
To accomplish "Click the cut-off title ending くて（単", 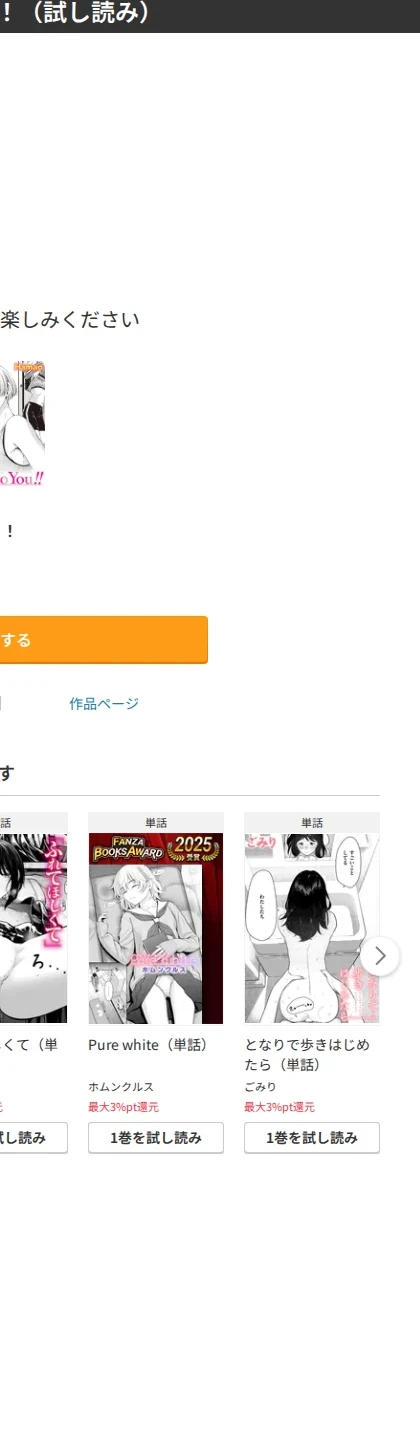I will 29,1045.
